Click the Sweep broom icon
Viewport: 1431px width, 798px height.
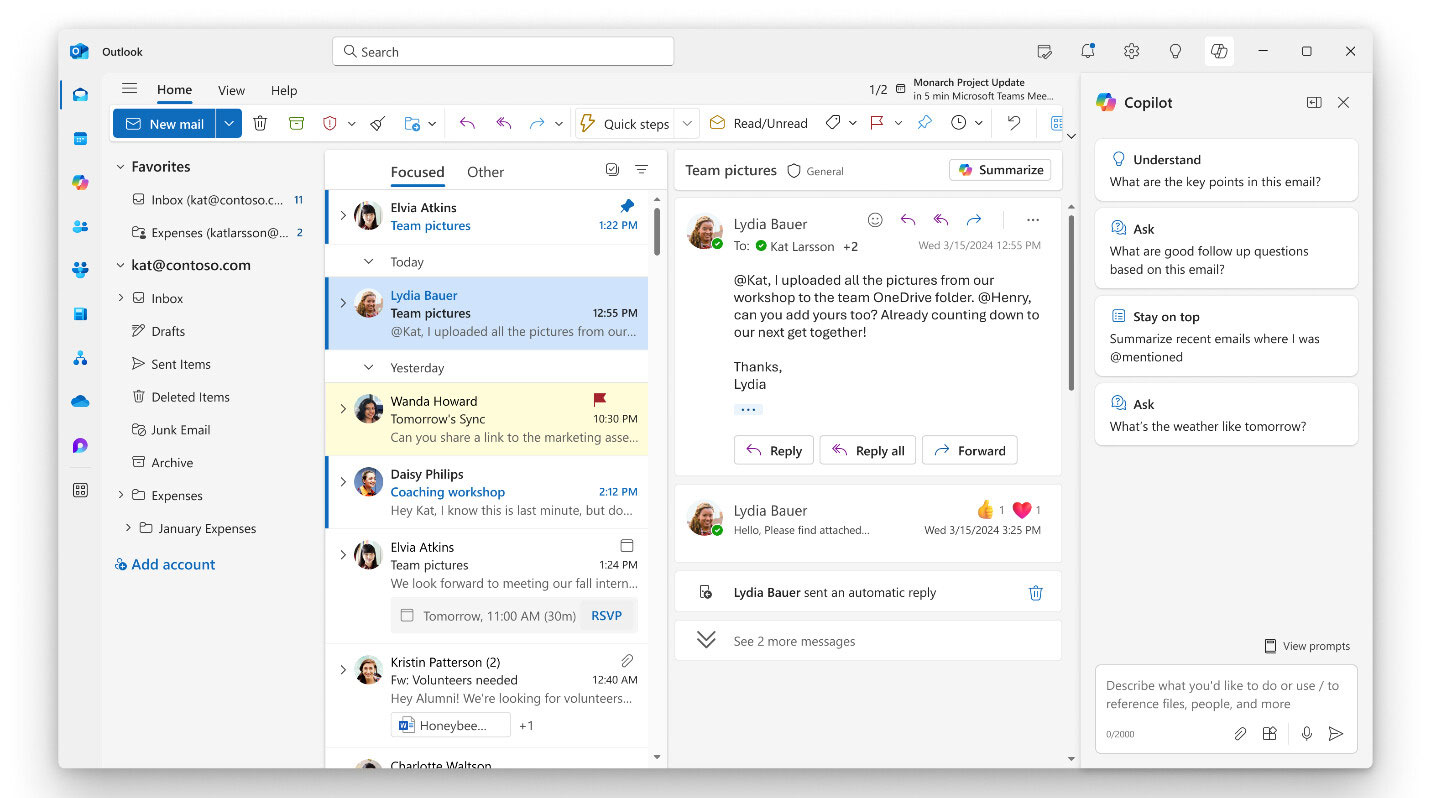[x=377, y=123]
